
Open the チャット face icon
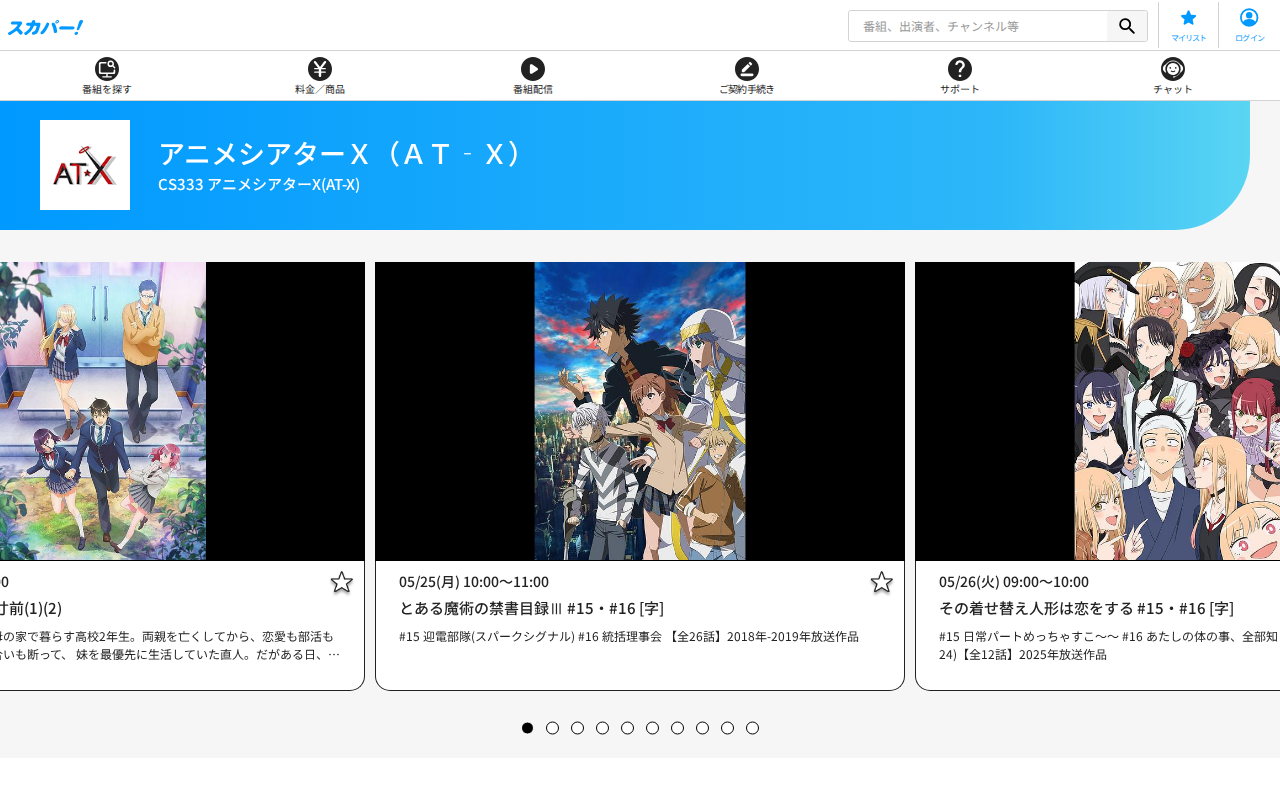pyautogui.click(x=1173, y=69)
